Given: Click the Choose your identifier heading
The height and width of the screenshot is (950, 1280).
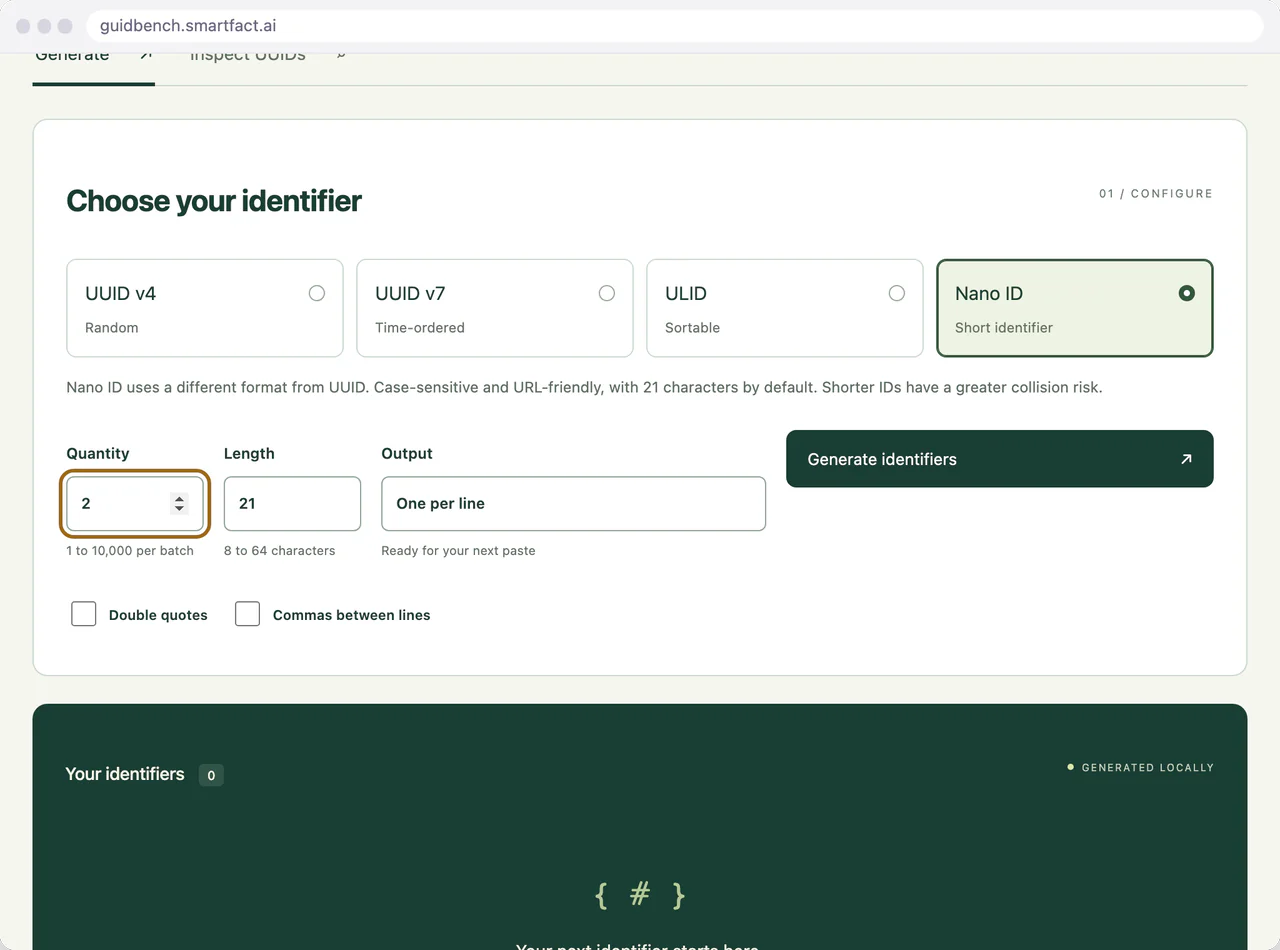Looking at the screenshot, I should click(x=214, y=201).
